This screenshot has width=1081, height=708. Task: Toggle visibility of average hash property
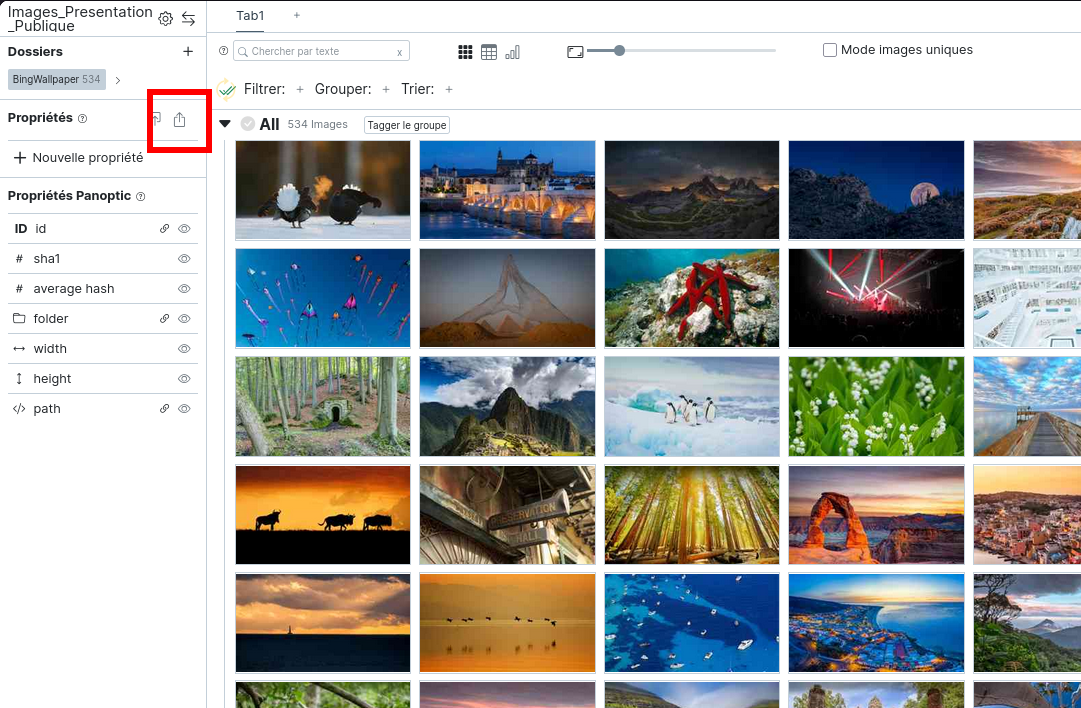pos(184,289)
